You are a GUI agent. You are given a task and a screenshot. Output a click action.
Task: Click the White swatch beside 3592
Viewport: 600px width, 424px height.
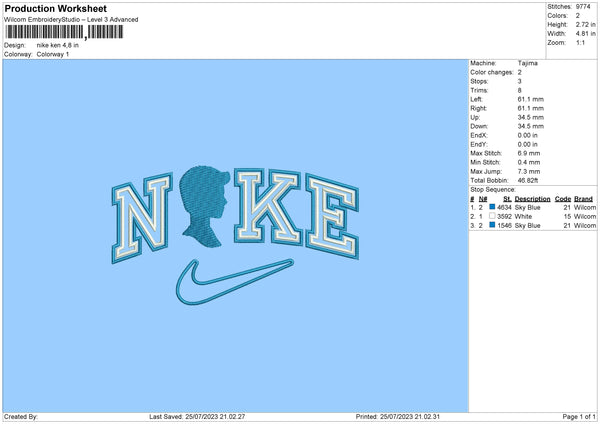pyautogui.click(x=492, y=216)
